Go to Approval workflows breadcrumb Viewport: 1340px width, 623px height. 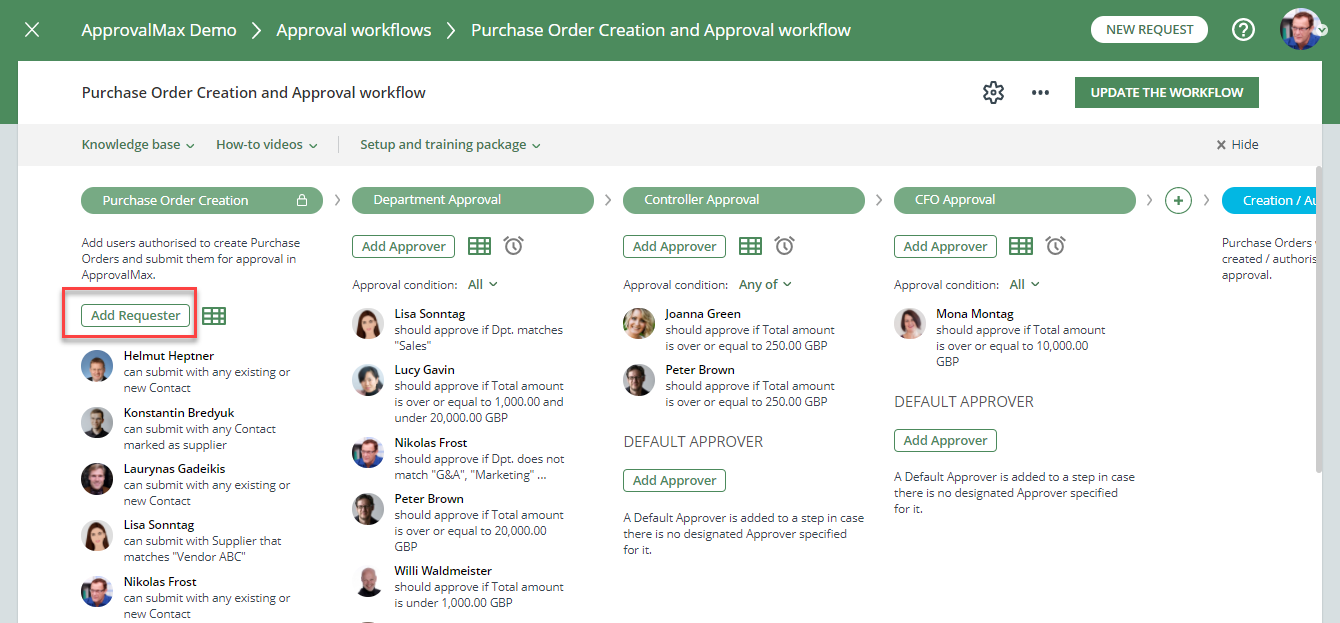pos(354,30)
